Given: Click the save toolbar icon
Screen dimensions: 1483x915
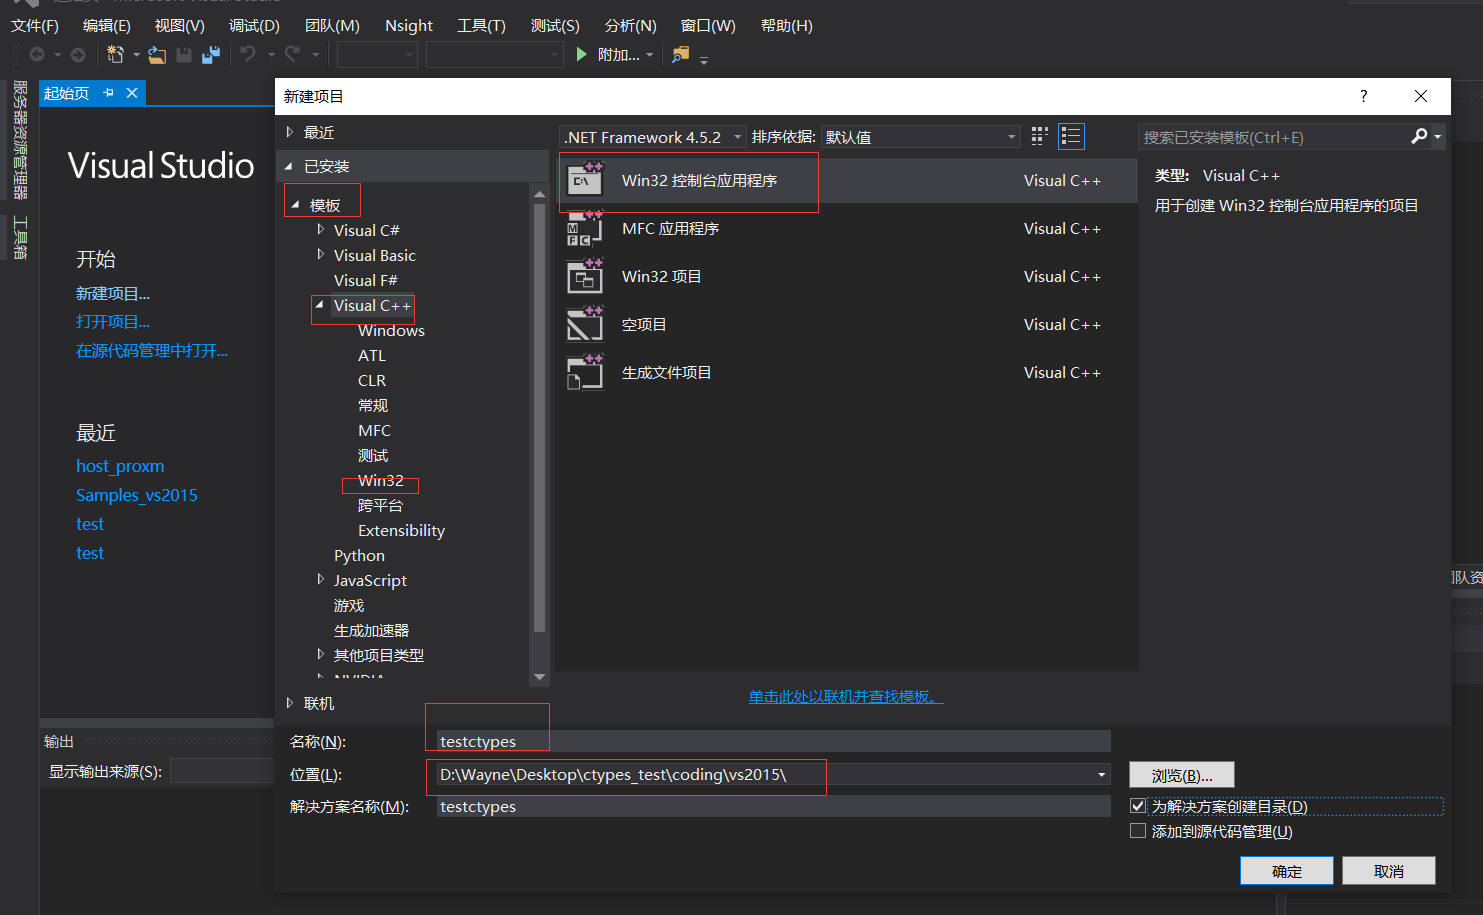Looking at the screenshot, I should 184,54.
